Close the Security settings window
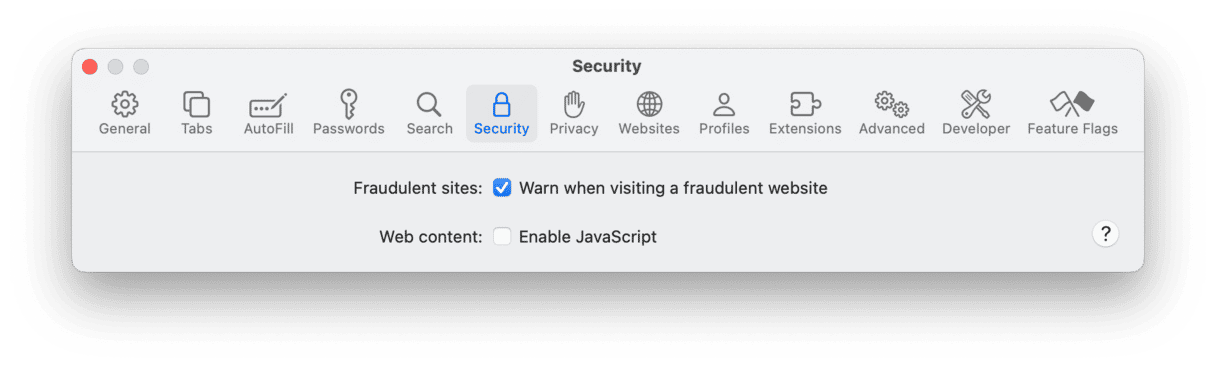The image size is (1216, 367). (90, 67)
